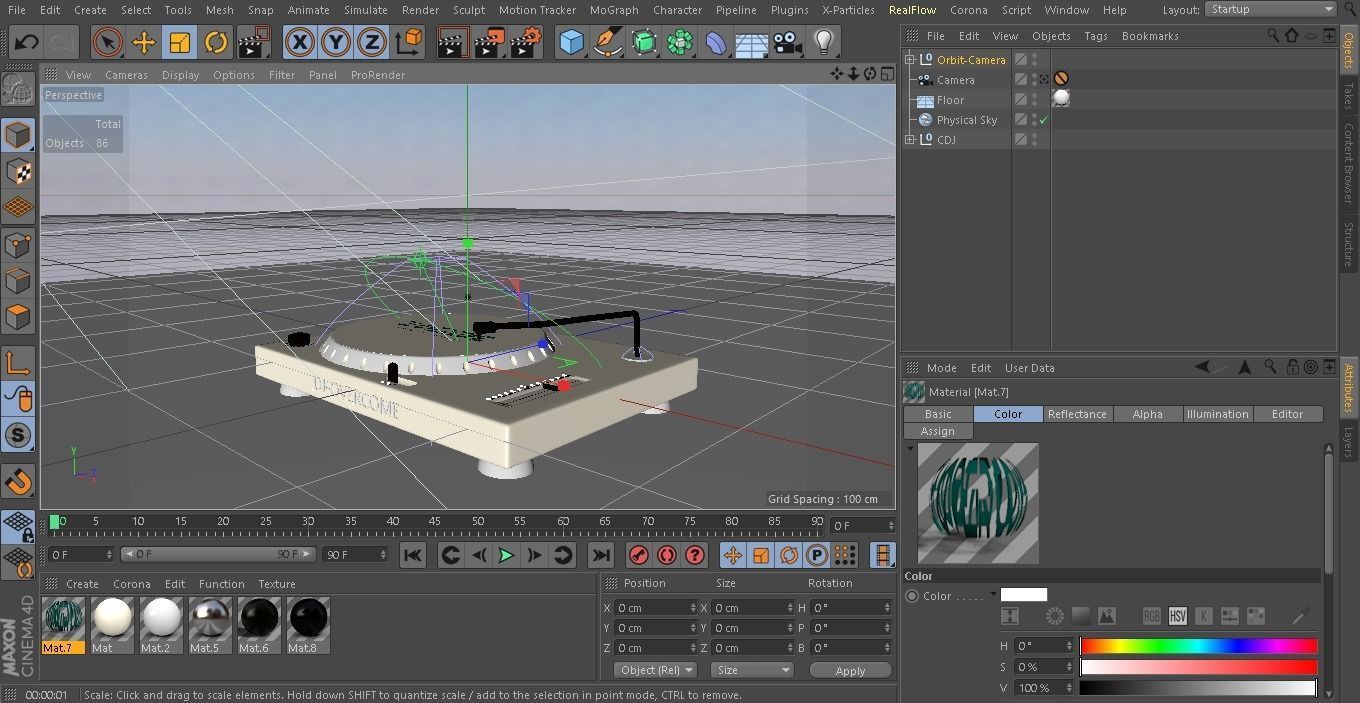
Task: Open the Layout Startup dropdown
Action: (1271, 9)
